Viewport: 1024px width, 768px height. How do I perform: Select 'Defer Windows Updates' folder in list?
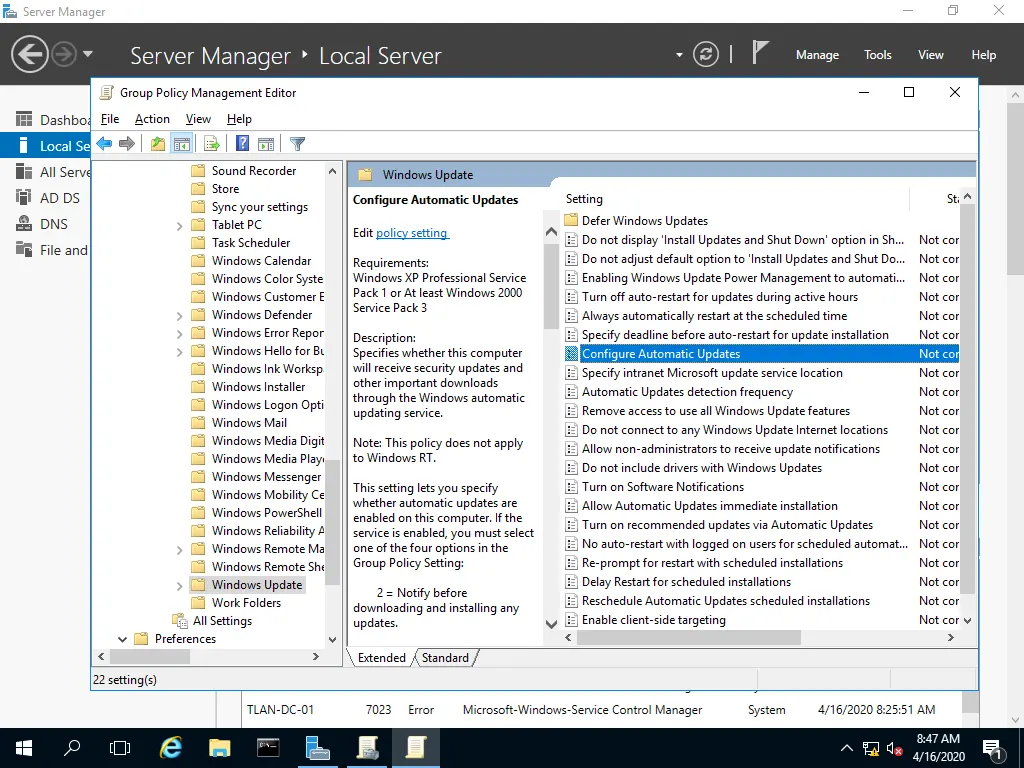tap(645, 221)
